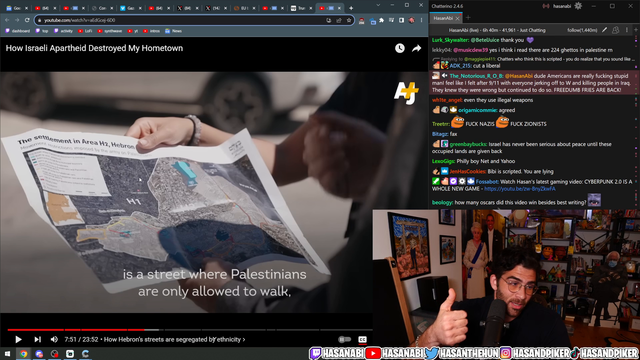Mute the video with the speaker icon

tap(54, 339)
